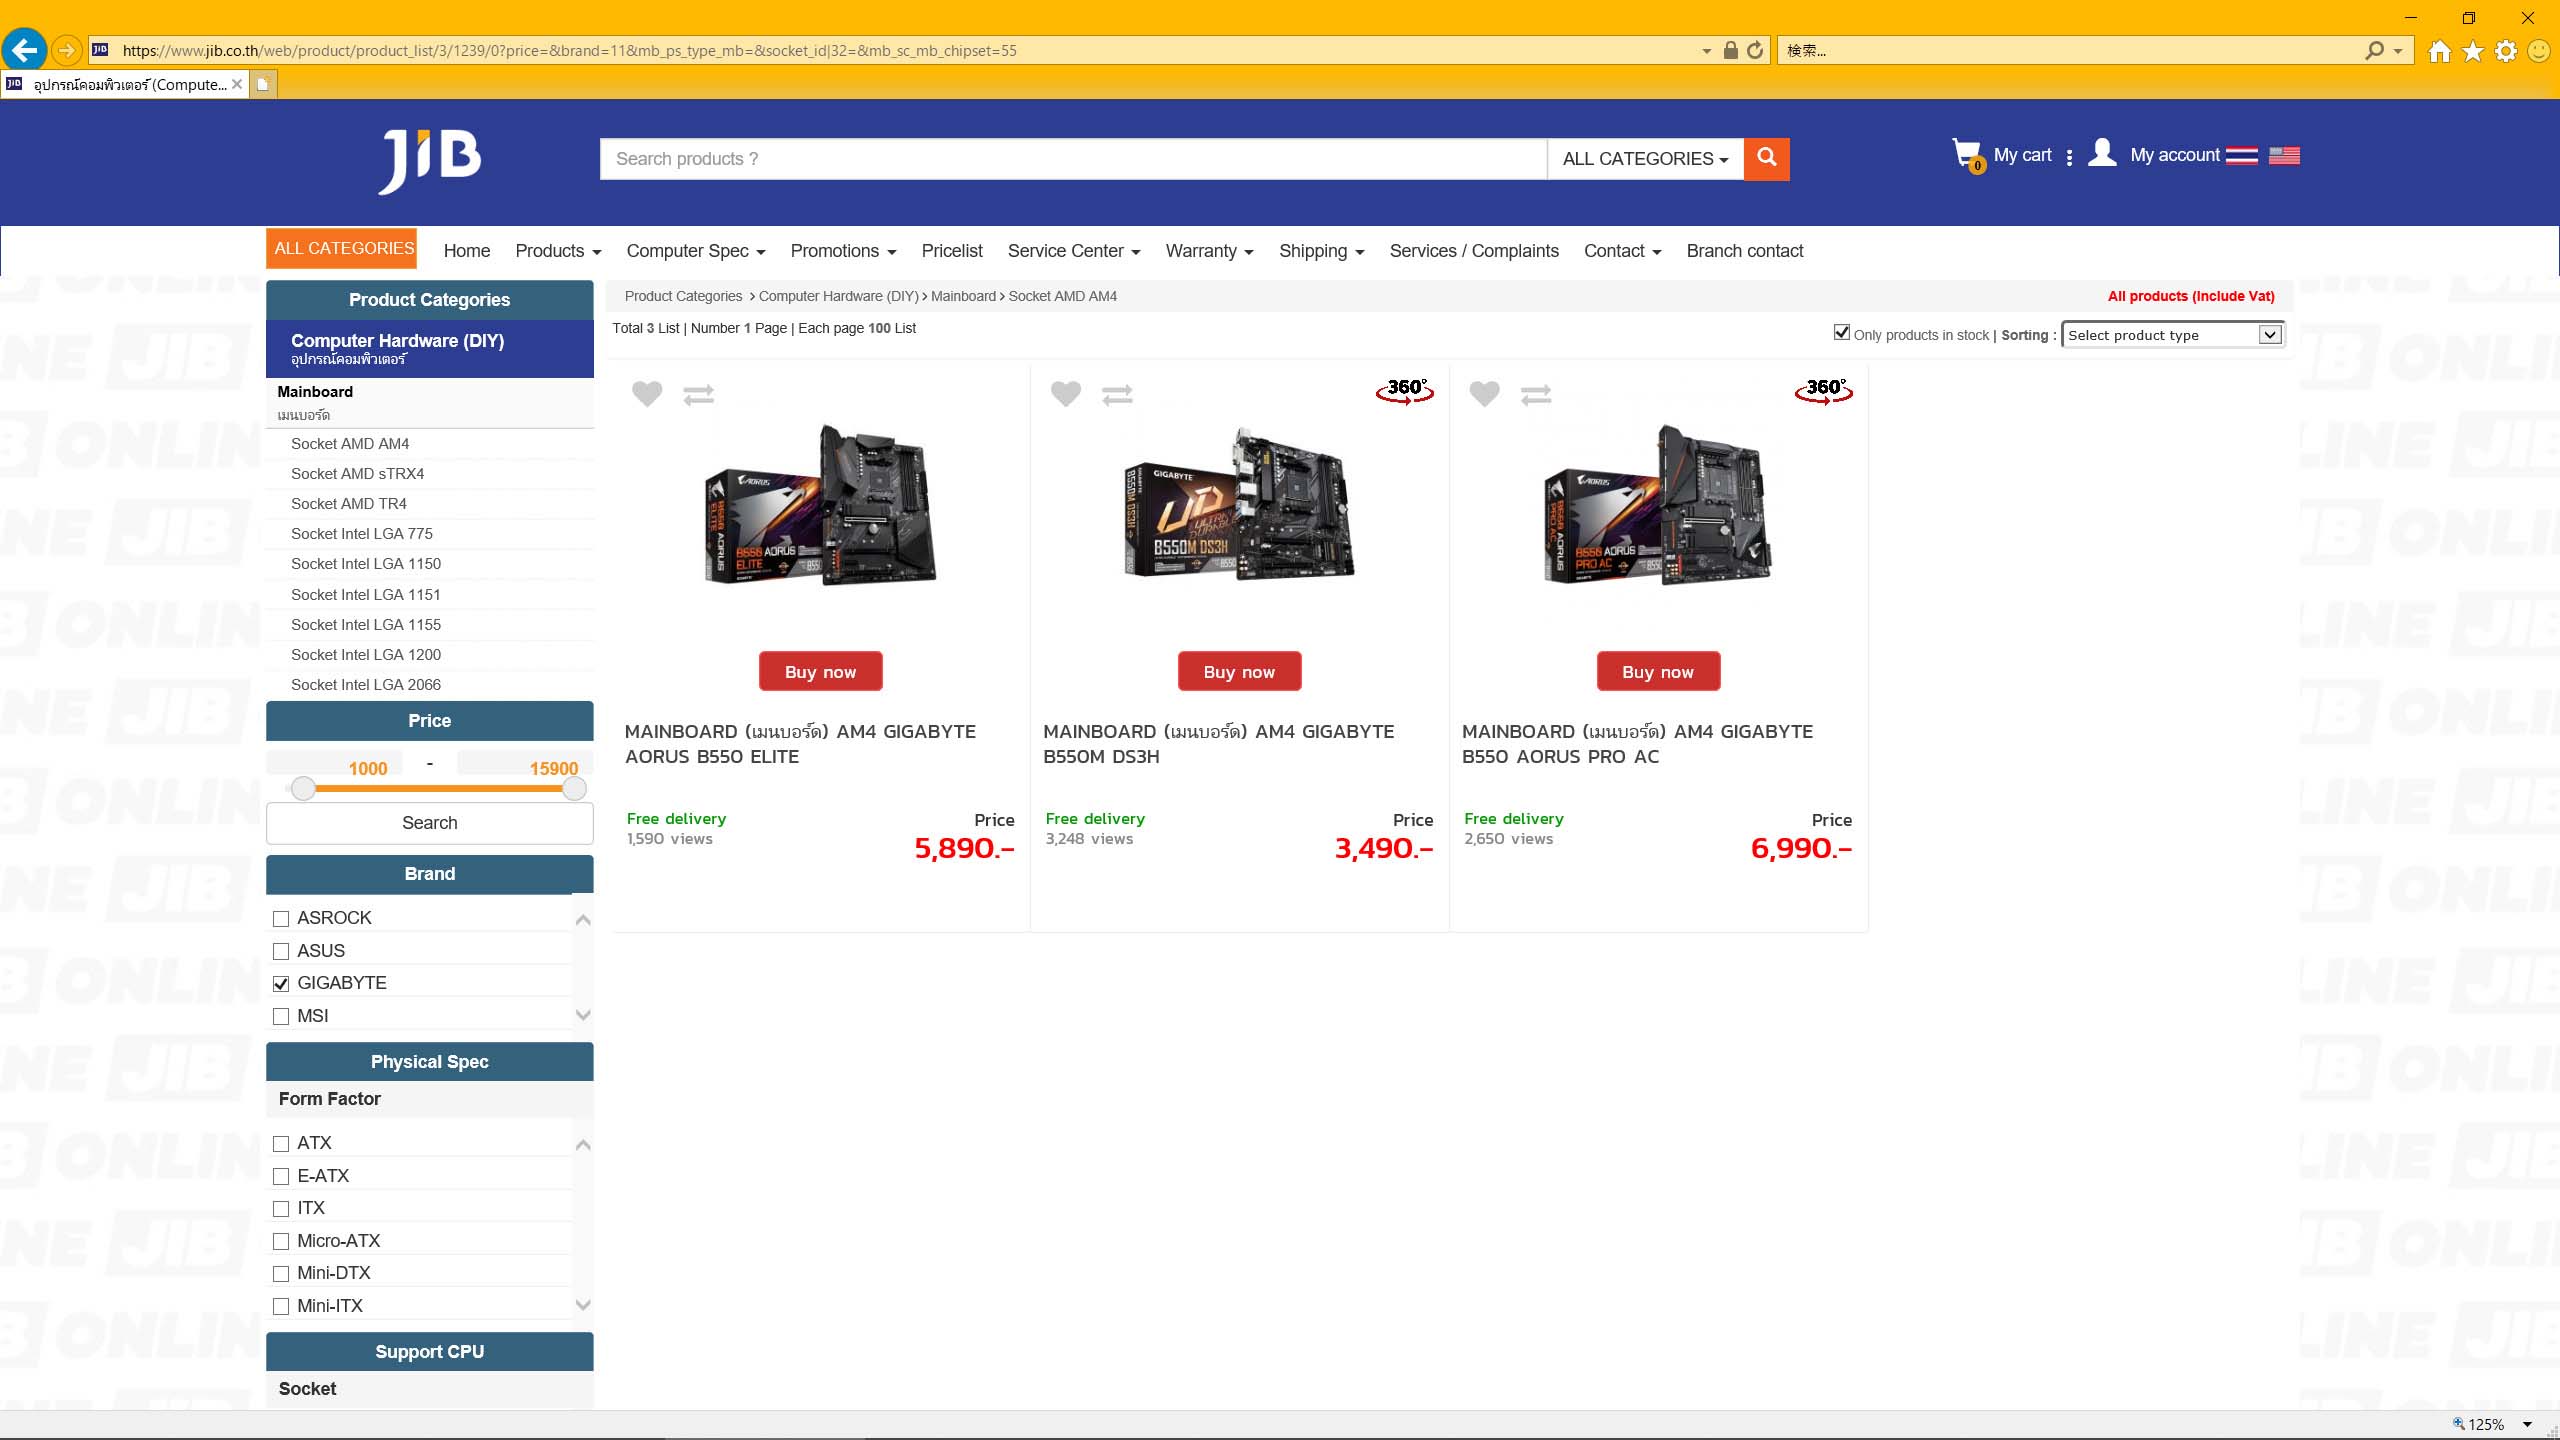
Task: Switch language with Thai flag
Action: click(x=2241, y=155)
